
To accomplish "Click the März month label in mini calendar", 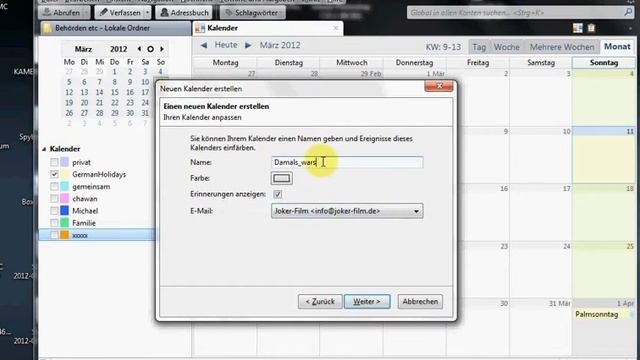I will [x=83, y=49].
